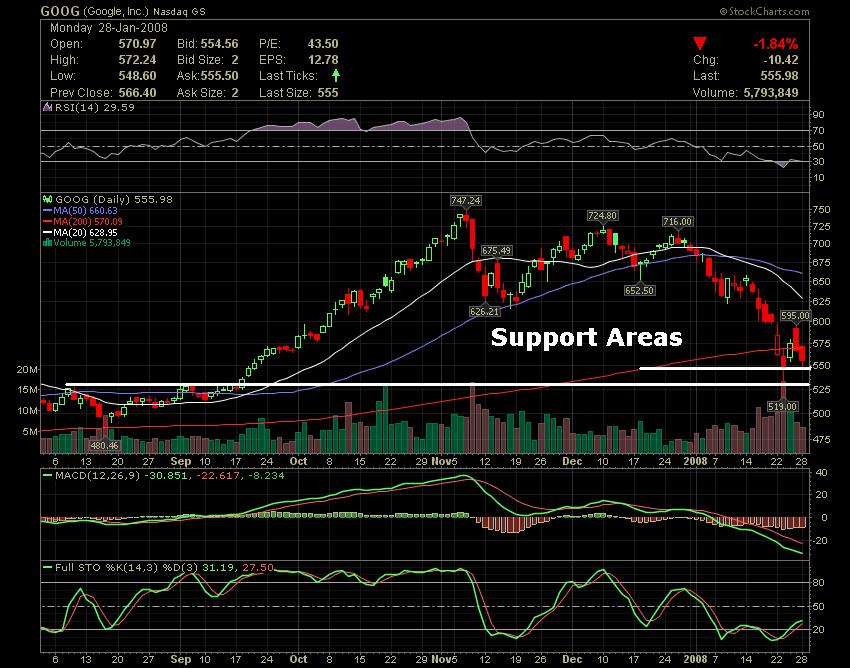Click the red down-triangle change indicator
The height and width of the screenshot is (668, 850).
point(700,44)
